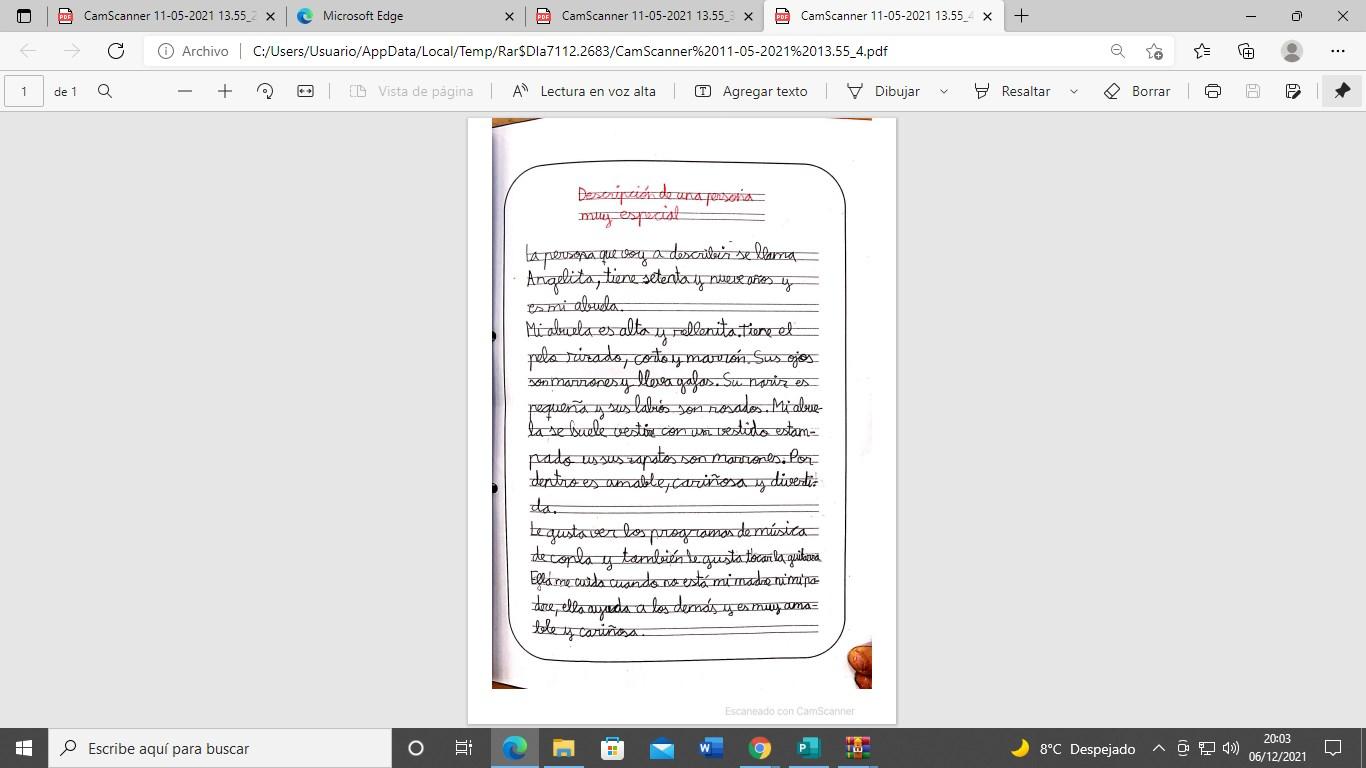Open the user profile menu
Image resolution: width=1366 pixels, height=768 pixels.
point(1292,51)
